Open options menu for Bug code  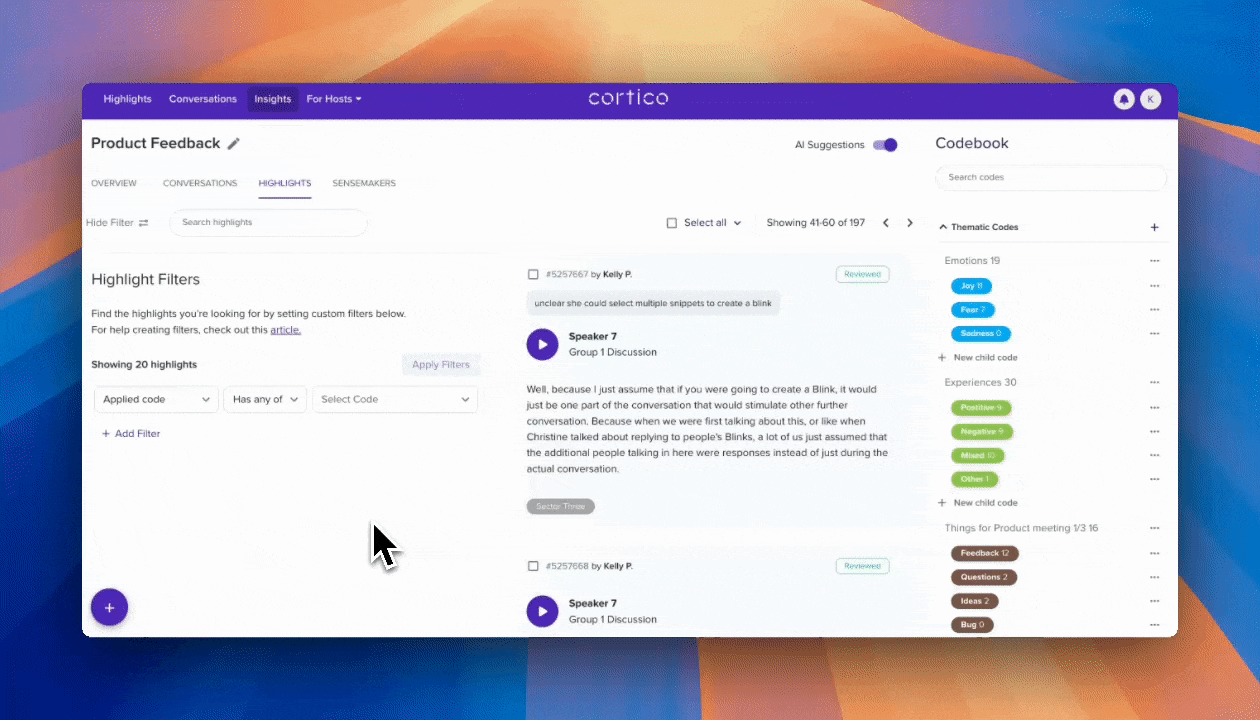pyautogui.click(x=1154, y=625)
